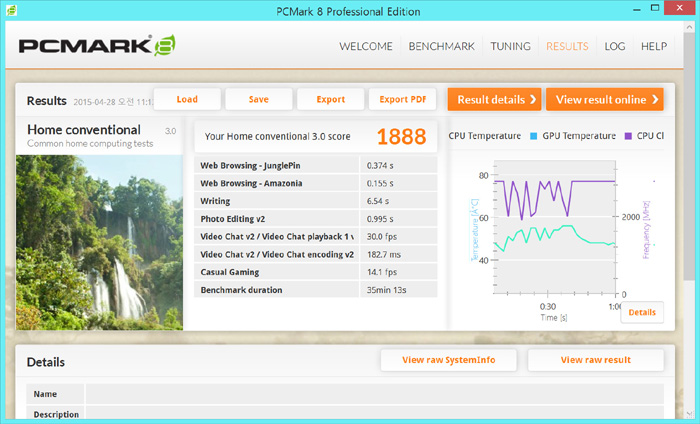Viewport: 700px width, 424px height.
Task: Click the 'Writing' row label
Action: [215, 201]
